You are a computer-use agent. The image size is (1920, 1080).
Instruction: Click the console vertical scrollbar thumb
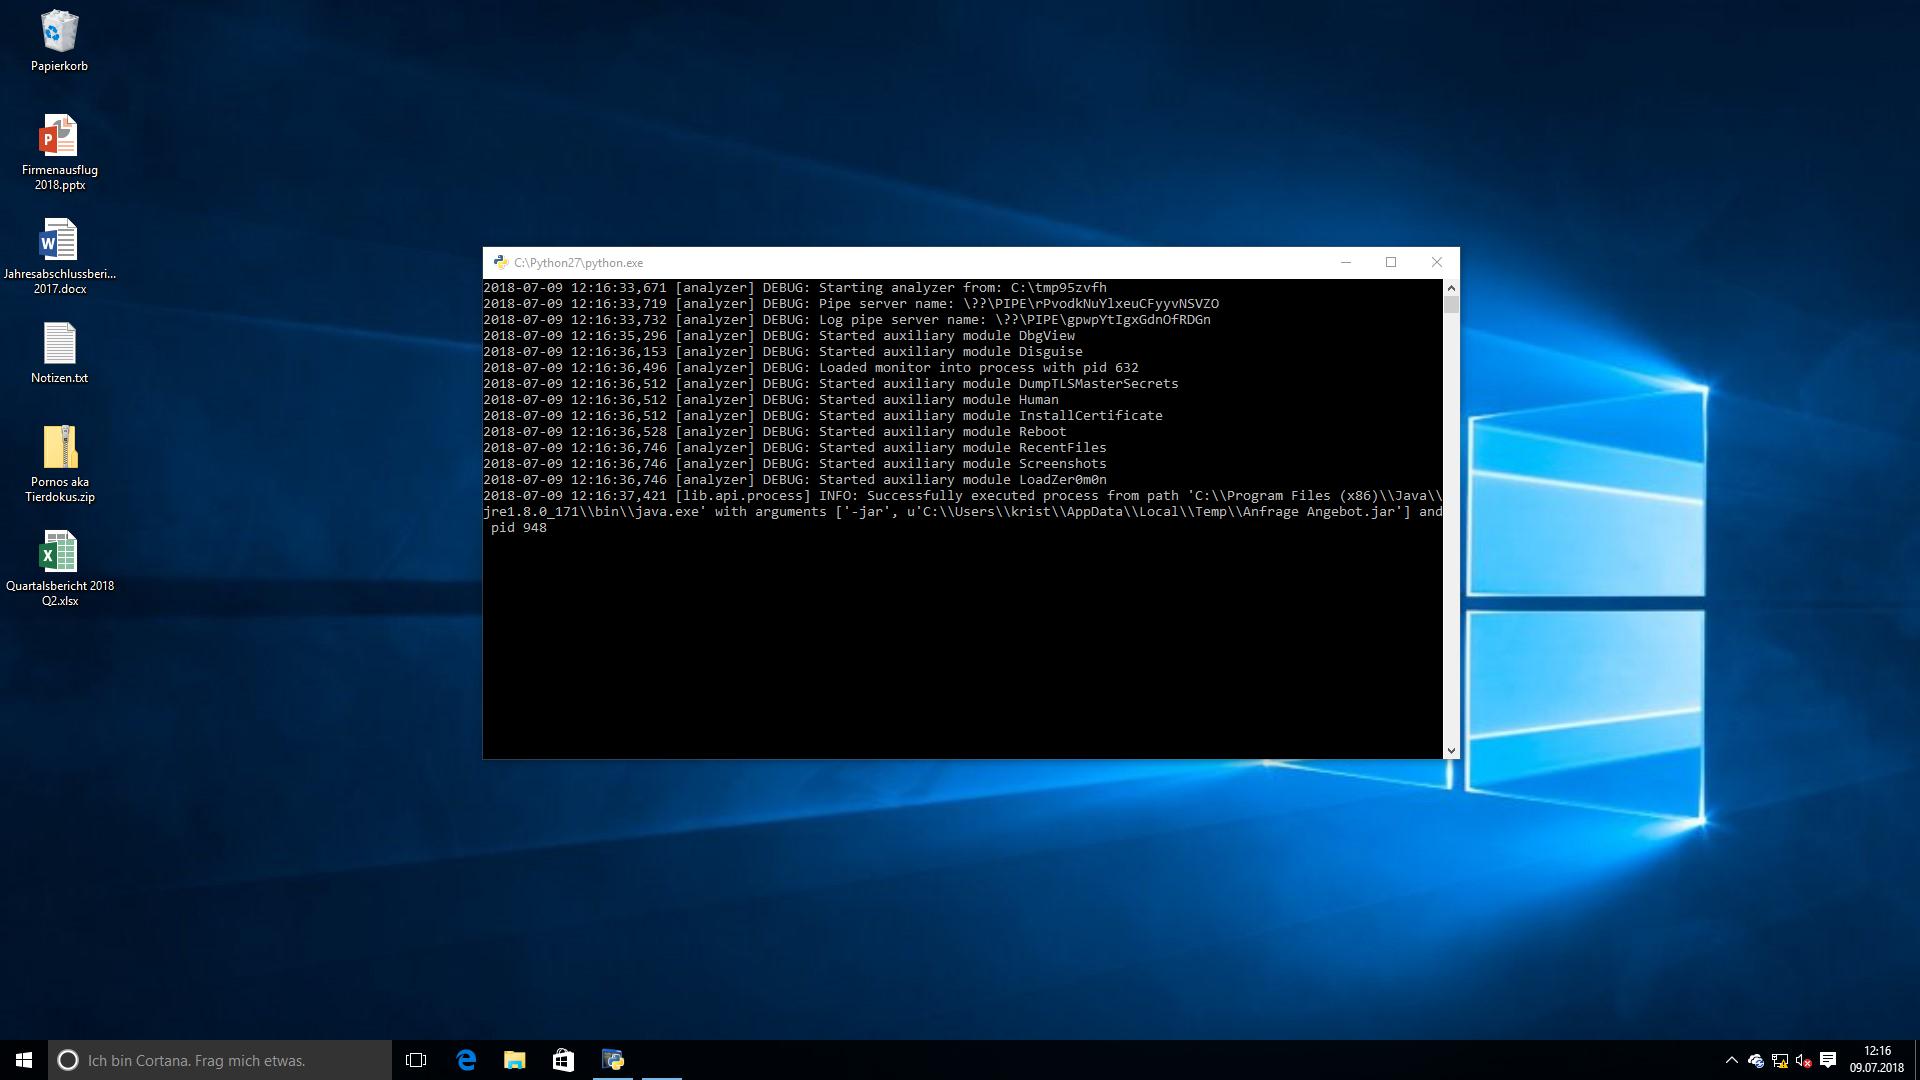[x=1451, y=304]
